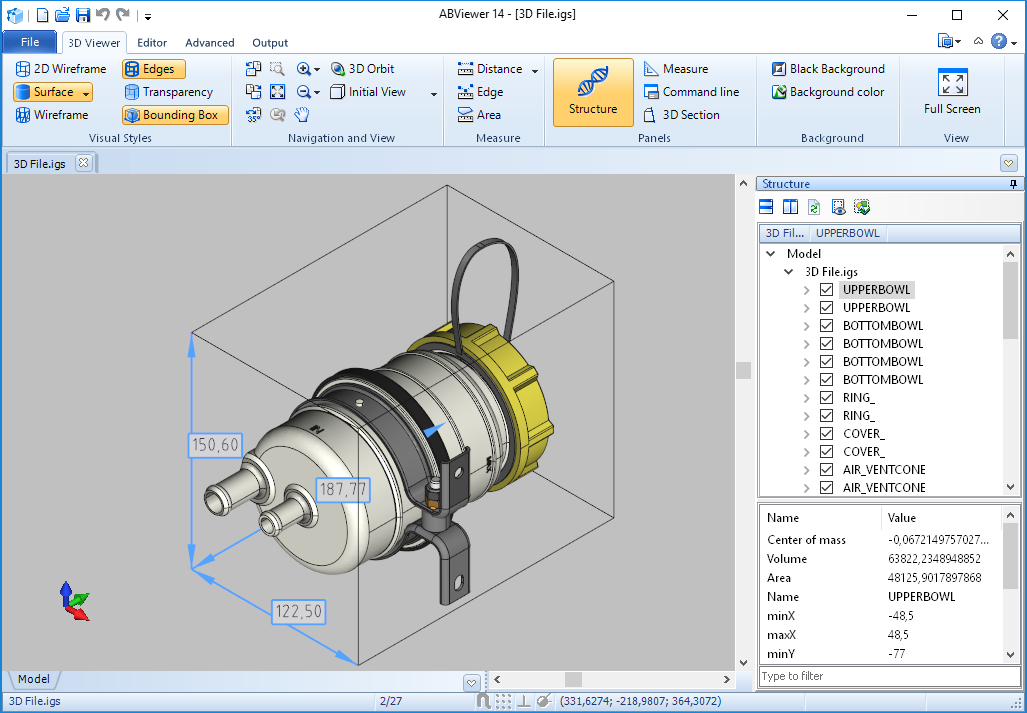Switch to the Editor ribbon tab

coord(152,43)
